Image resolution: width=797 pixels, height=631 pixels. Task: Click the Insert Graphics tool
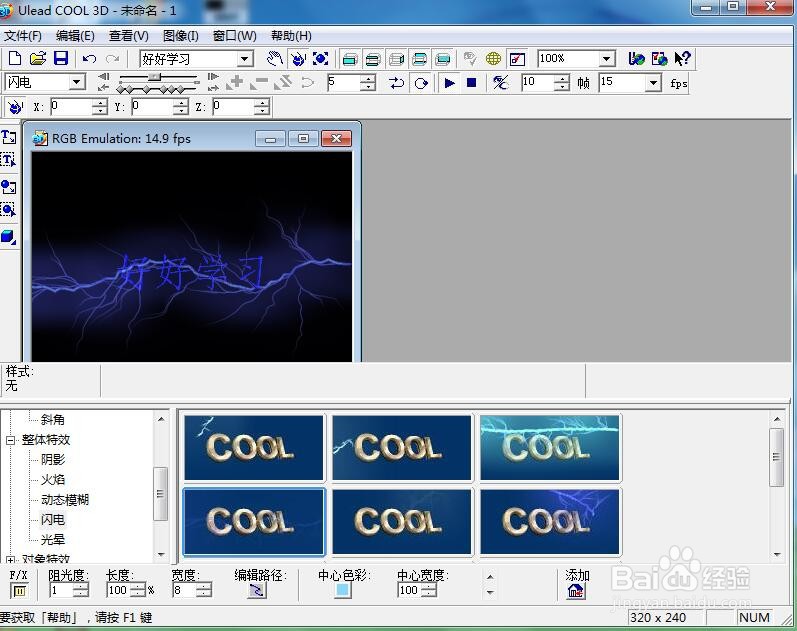pos(9,187)
